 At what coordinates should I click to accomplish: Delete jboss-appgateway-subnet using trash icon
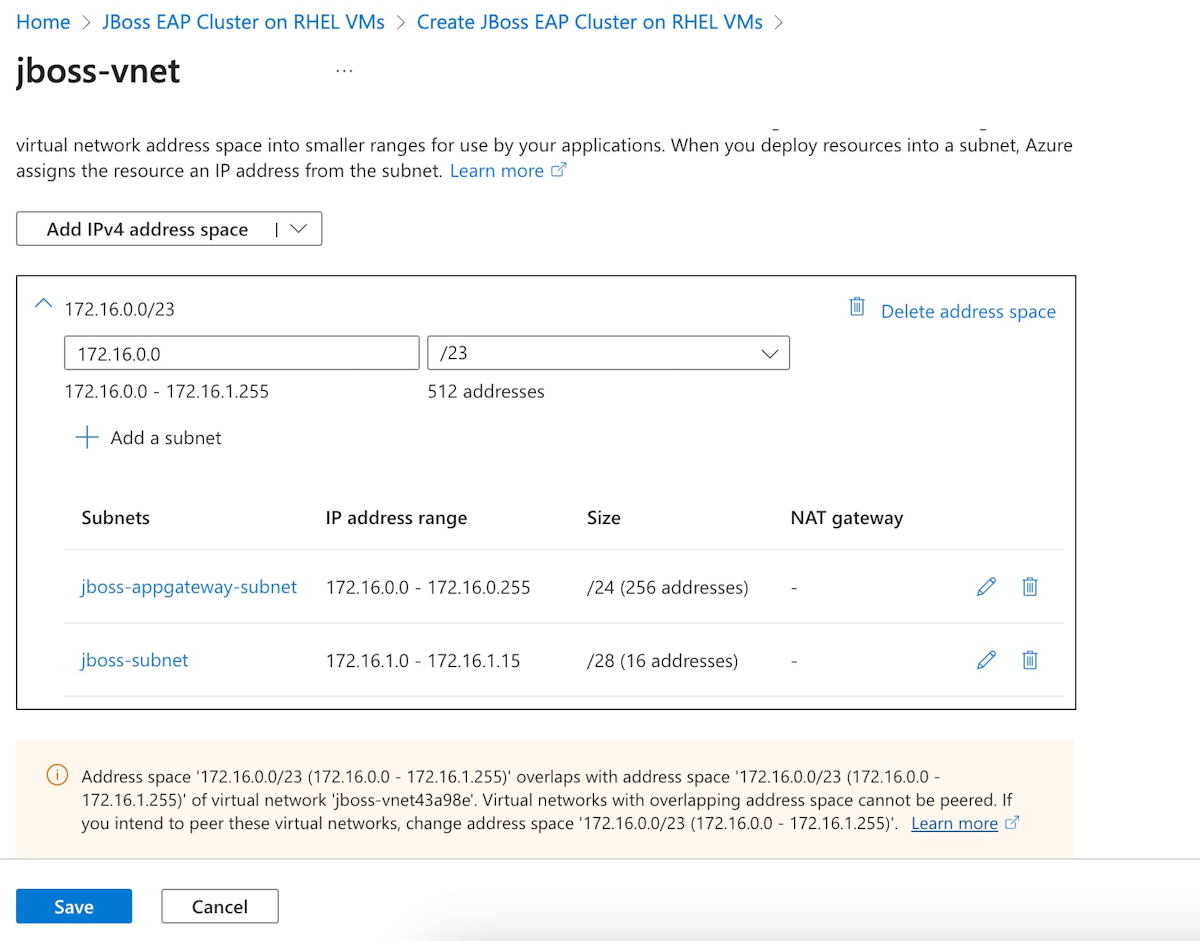click(x=1030, y=587)
